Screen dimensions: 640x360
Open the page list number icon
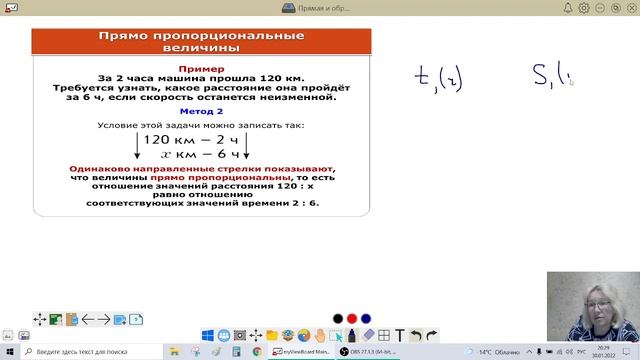click(136, 319)
